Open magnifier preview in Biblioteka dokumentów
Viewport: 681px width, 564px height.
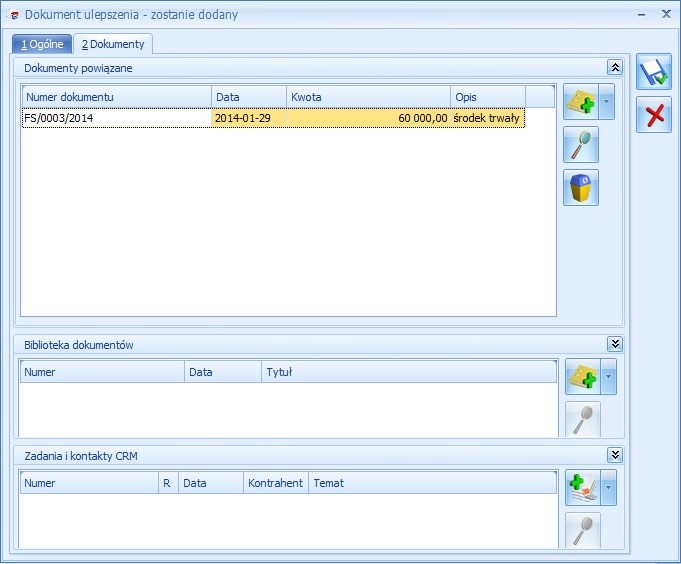[582, 419]
